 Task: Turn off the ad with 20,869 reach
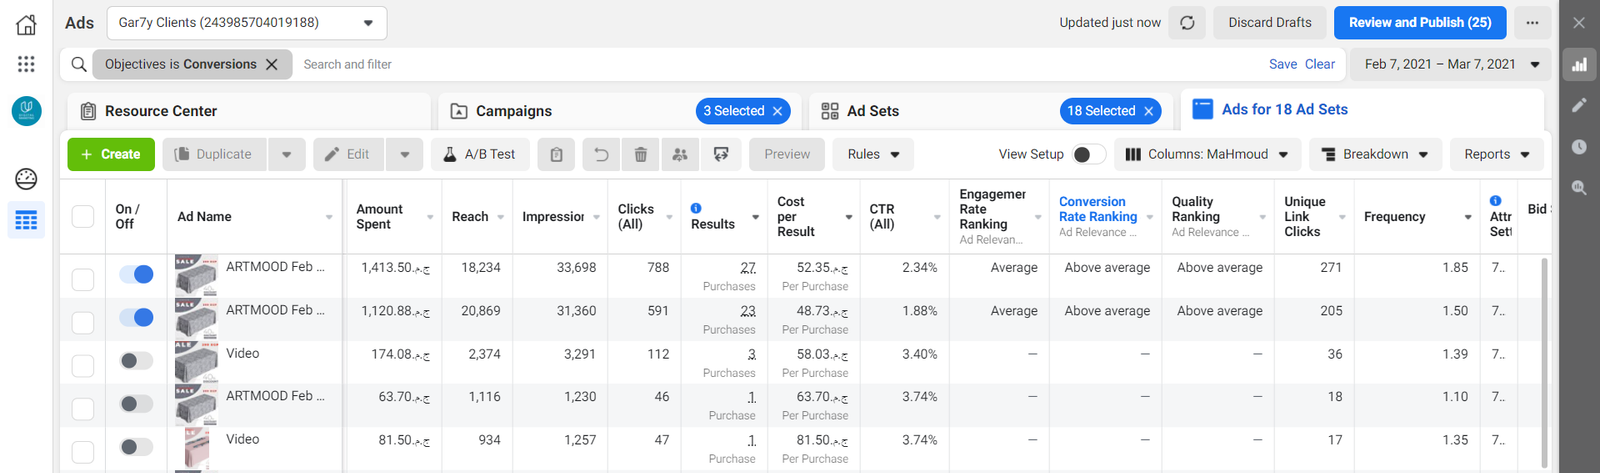pos(136,317)
